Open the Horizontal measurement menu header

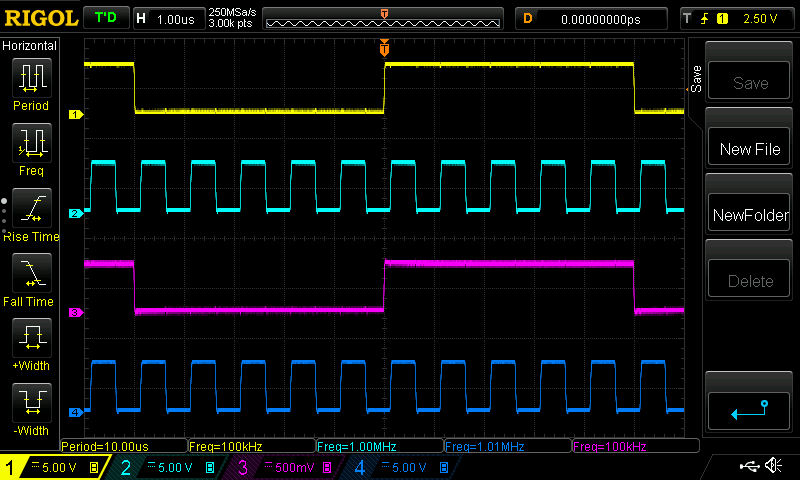30,46
